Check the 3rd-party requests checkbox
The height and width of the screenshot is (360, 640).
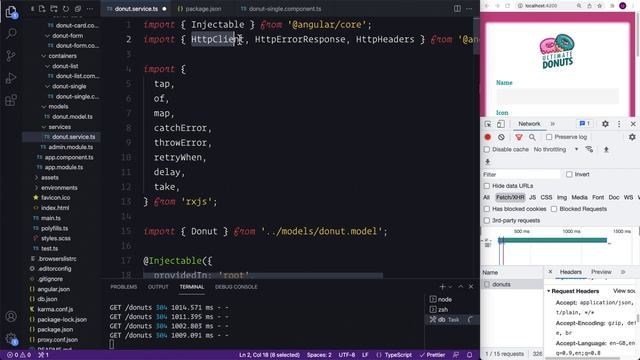point(487,220)
